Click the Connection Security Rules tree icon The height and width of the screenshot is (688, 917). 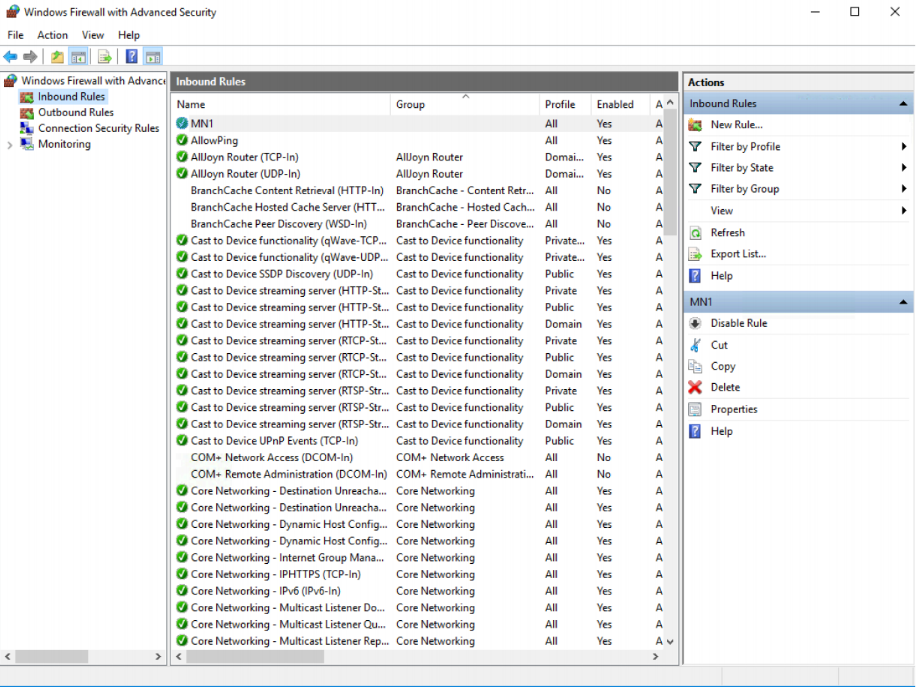click(x=27, y=128)
